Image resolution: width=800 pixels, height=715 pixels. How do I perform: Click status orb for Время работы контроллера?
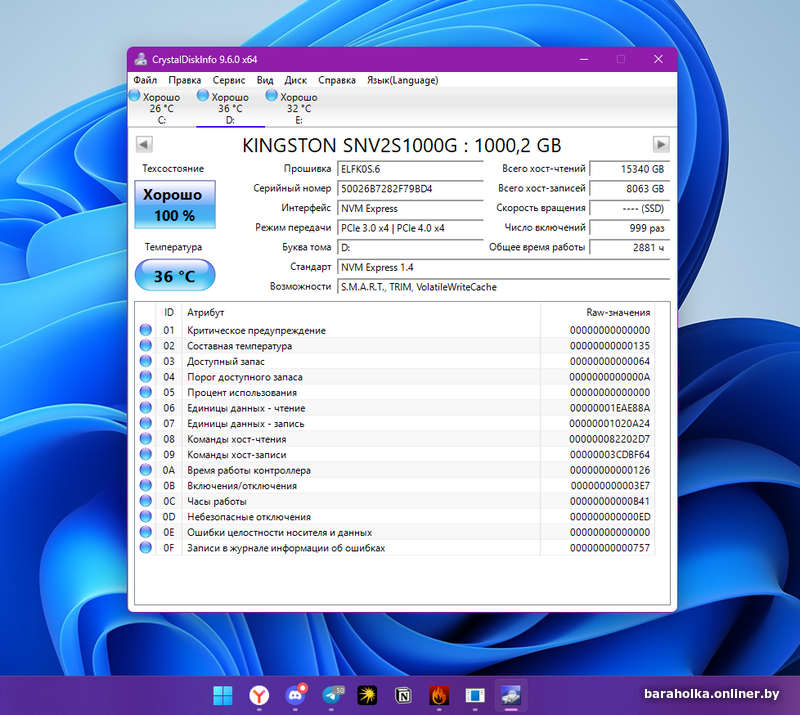coord(145,470)
